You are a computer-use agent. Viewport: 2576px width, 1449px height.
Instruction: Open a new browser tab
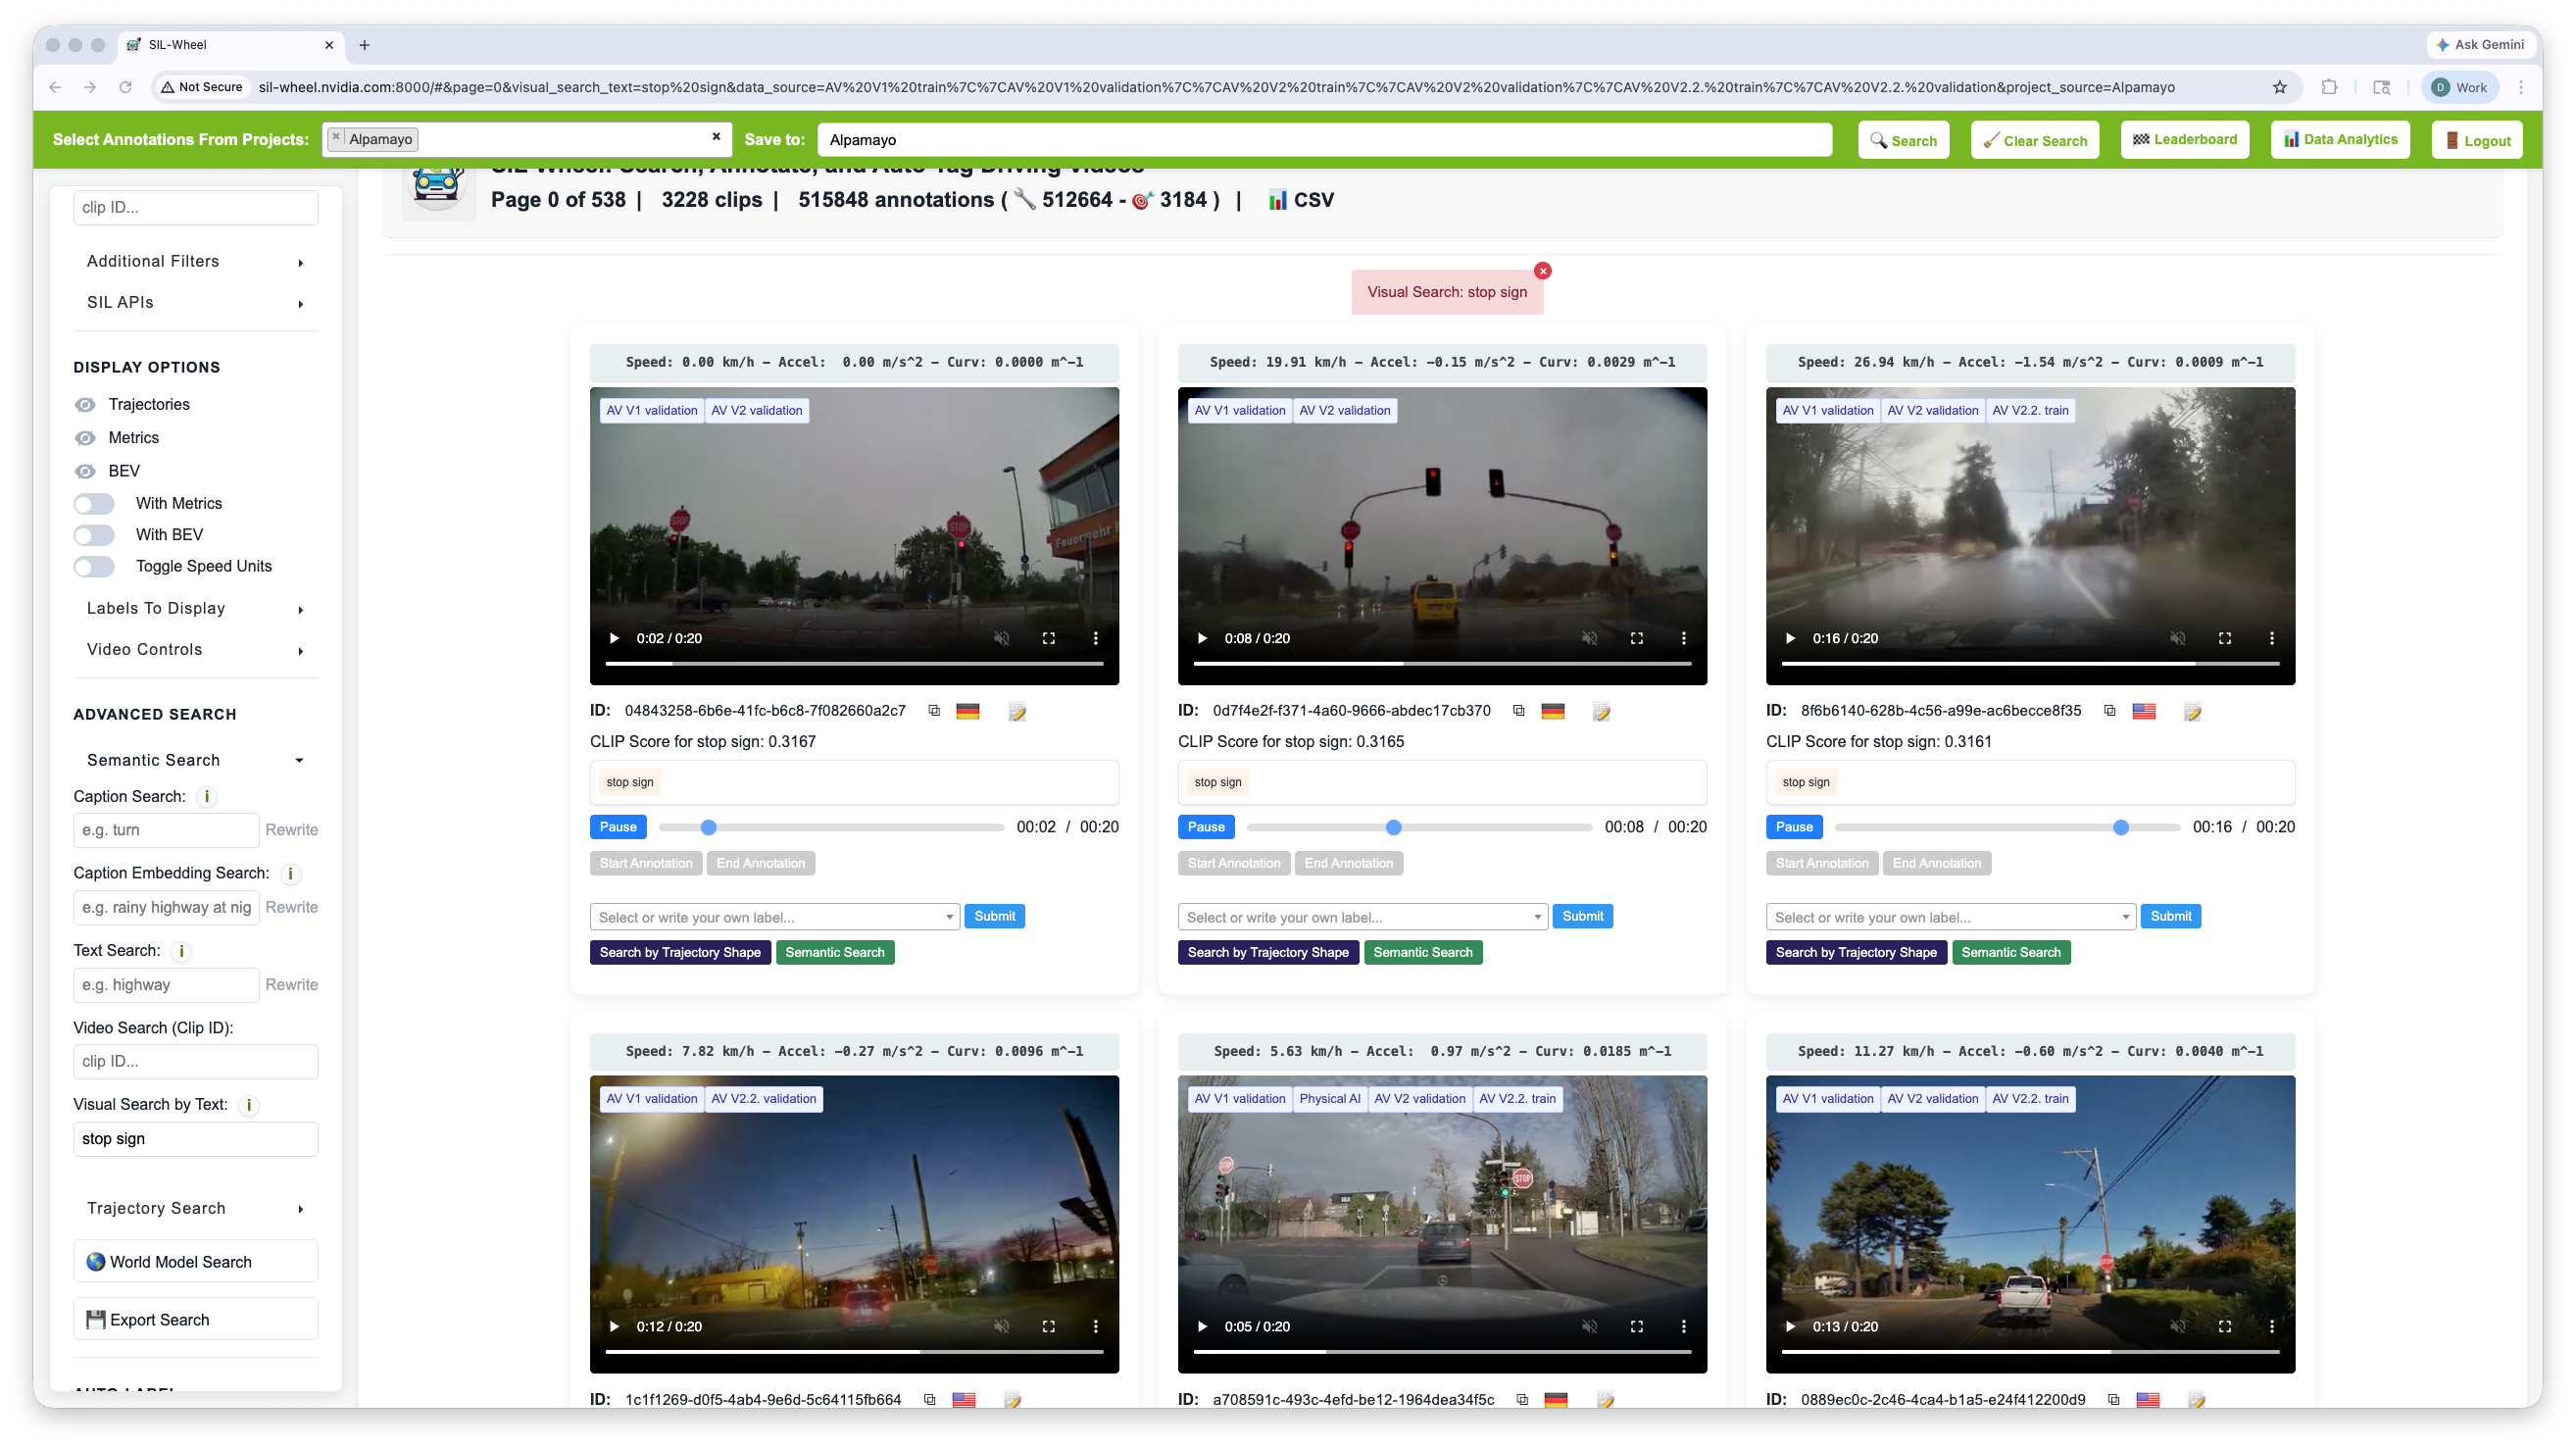(x=364, y=45)
